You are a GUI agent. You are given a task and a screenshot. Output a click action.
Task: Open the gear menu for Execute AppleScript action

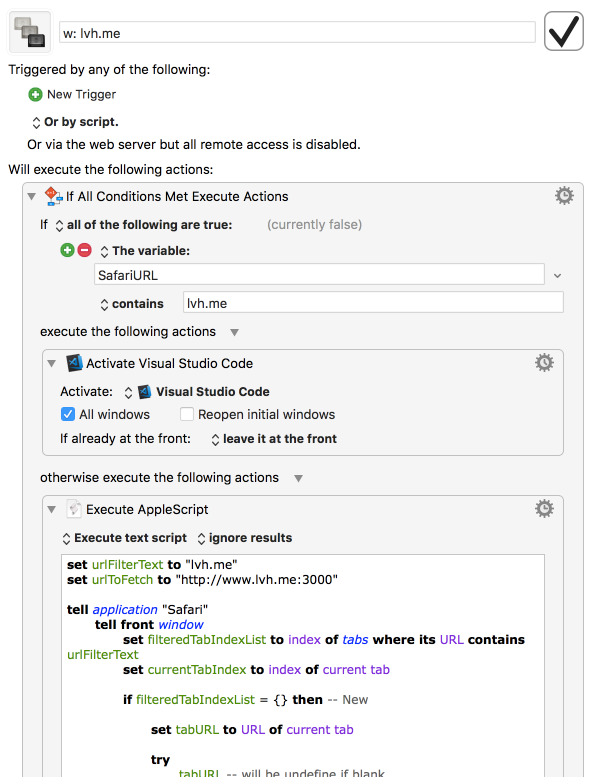click(x=544, y=508)
